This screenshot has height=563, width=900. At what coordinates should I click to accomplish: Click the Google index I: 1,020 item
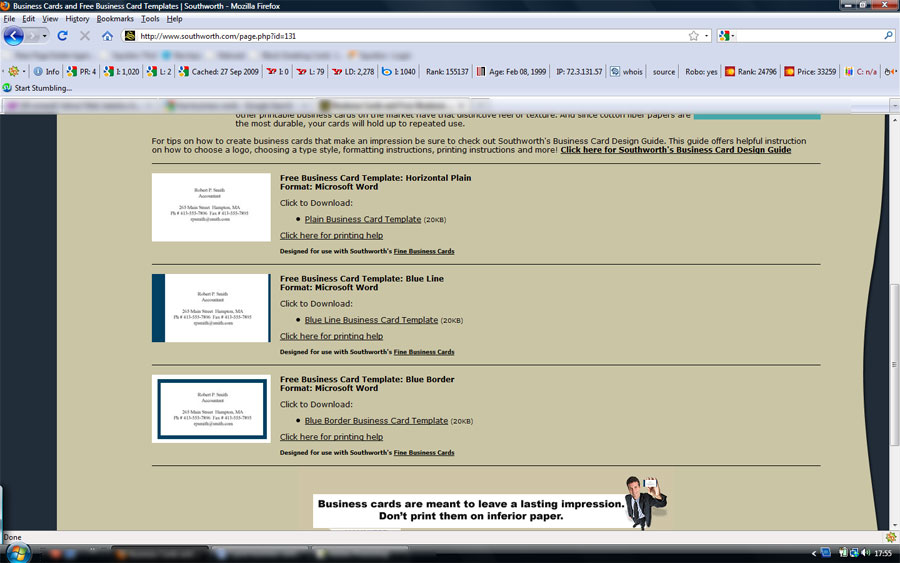(x=122, y=72)
